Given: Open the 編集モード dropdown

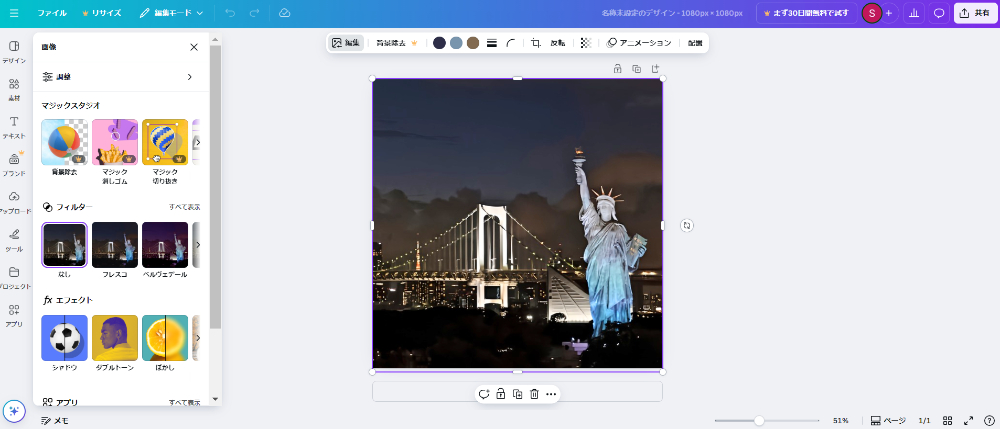Looking at the screenshot, I should pyautogui.click(x=171, y=13).
